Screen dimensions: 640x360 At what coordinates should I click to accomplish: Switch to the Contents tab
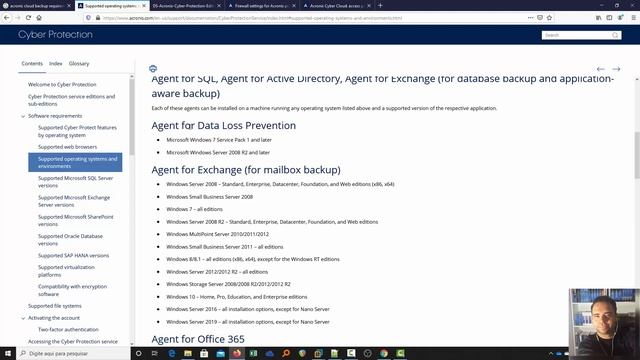[x=32, y=64]
